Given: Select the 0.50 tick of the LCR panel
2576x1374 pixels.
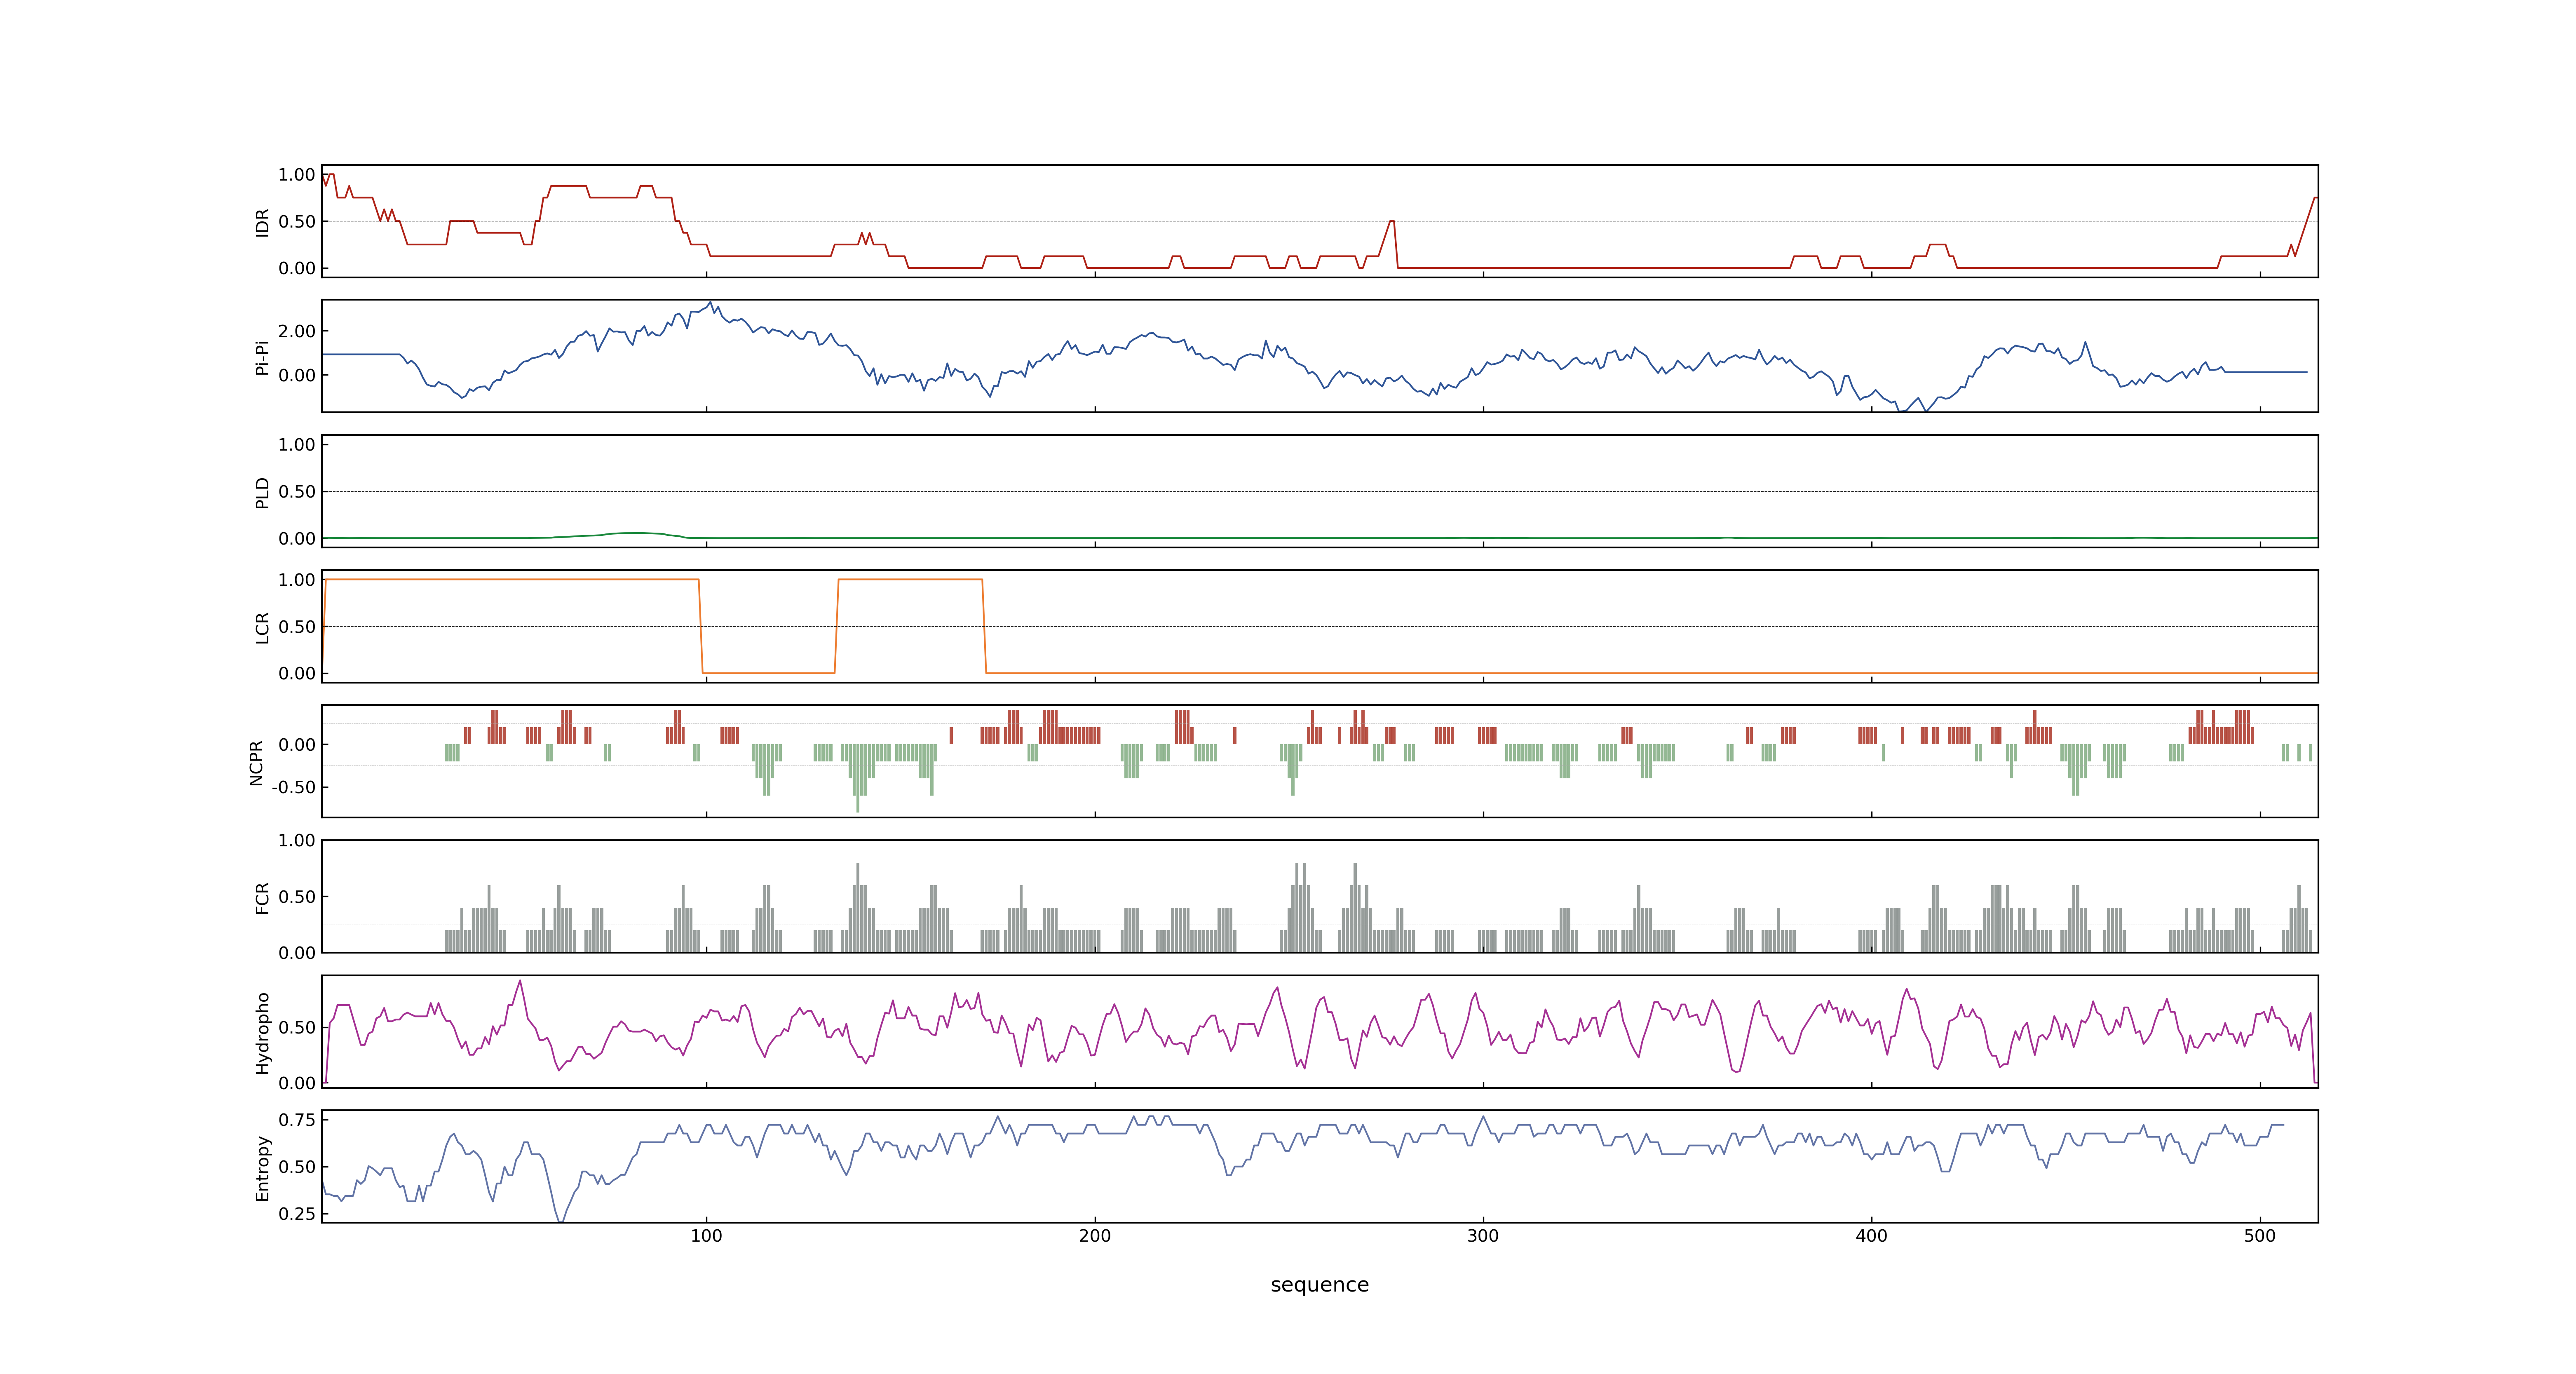Looking at the screenshot, I should tap(297, 627).
